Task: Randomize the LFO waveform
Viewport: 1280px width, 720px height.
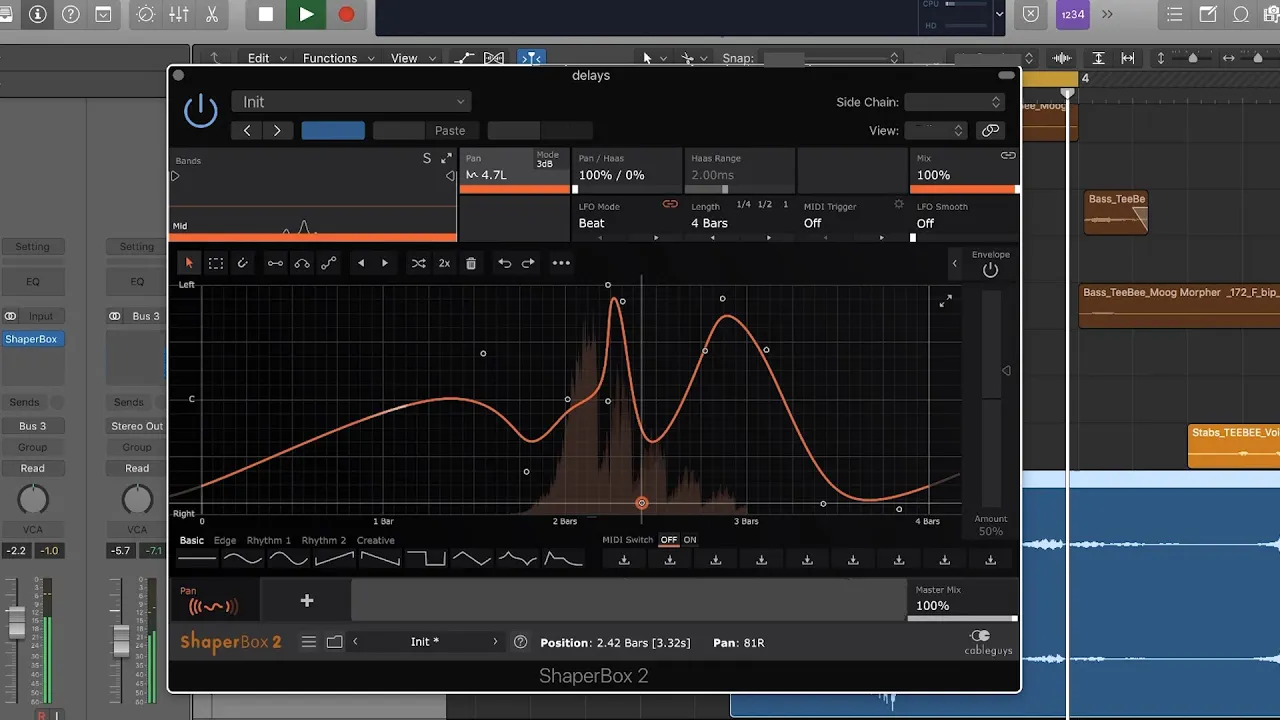Action: tap(418, 263)
